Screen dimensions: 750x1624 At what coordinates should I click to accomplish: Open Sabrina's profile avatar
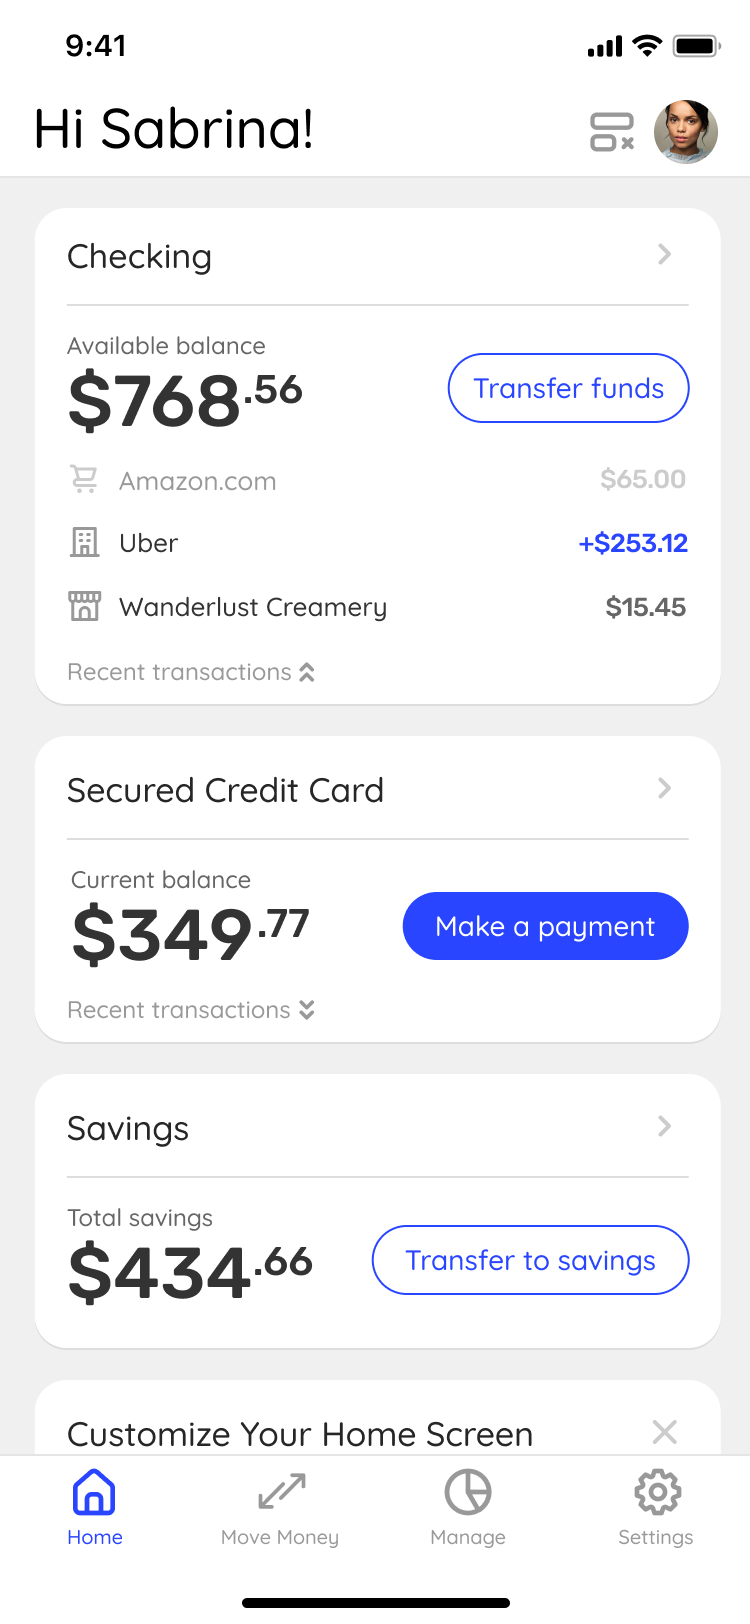[686, 132]
